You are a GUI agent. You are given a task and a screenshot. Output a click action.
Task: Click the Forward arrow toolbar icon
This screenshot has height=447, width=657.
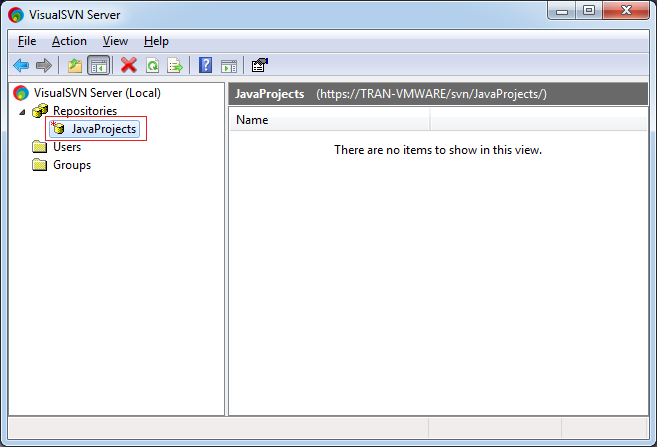(44, 65)
